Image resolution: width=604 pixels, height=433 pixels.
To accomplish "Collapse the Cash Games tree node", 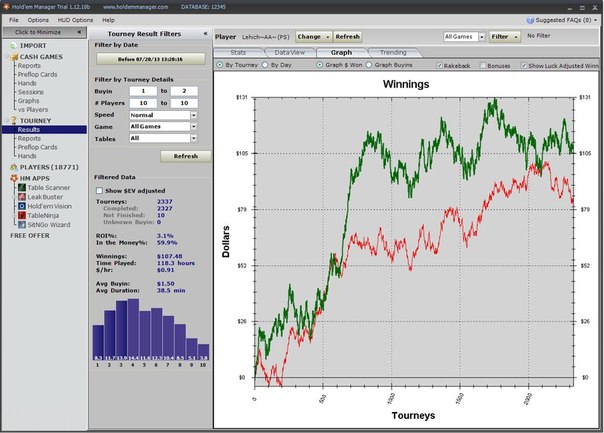I will (7, 57).
